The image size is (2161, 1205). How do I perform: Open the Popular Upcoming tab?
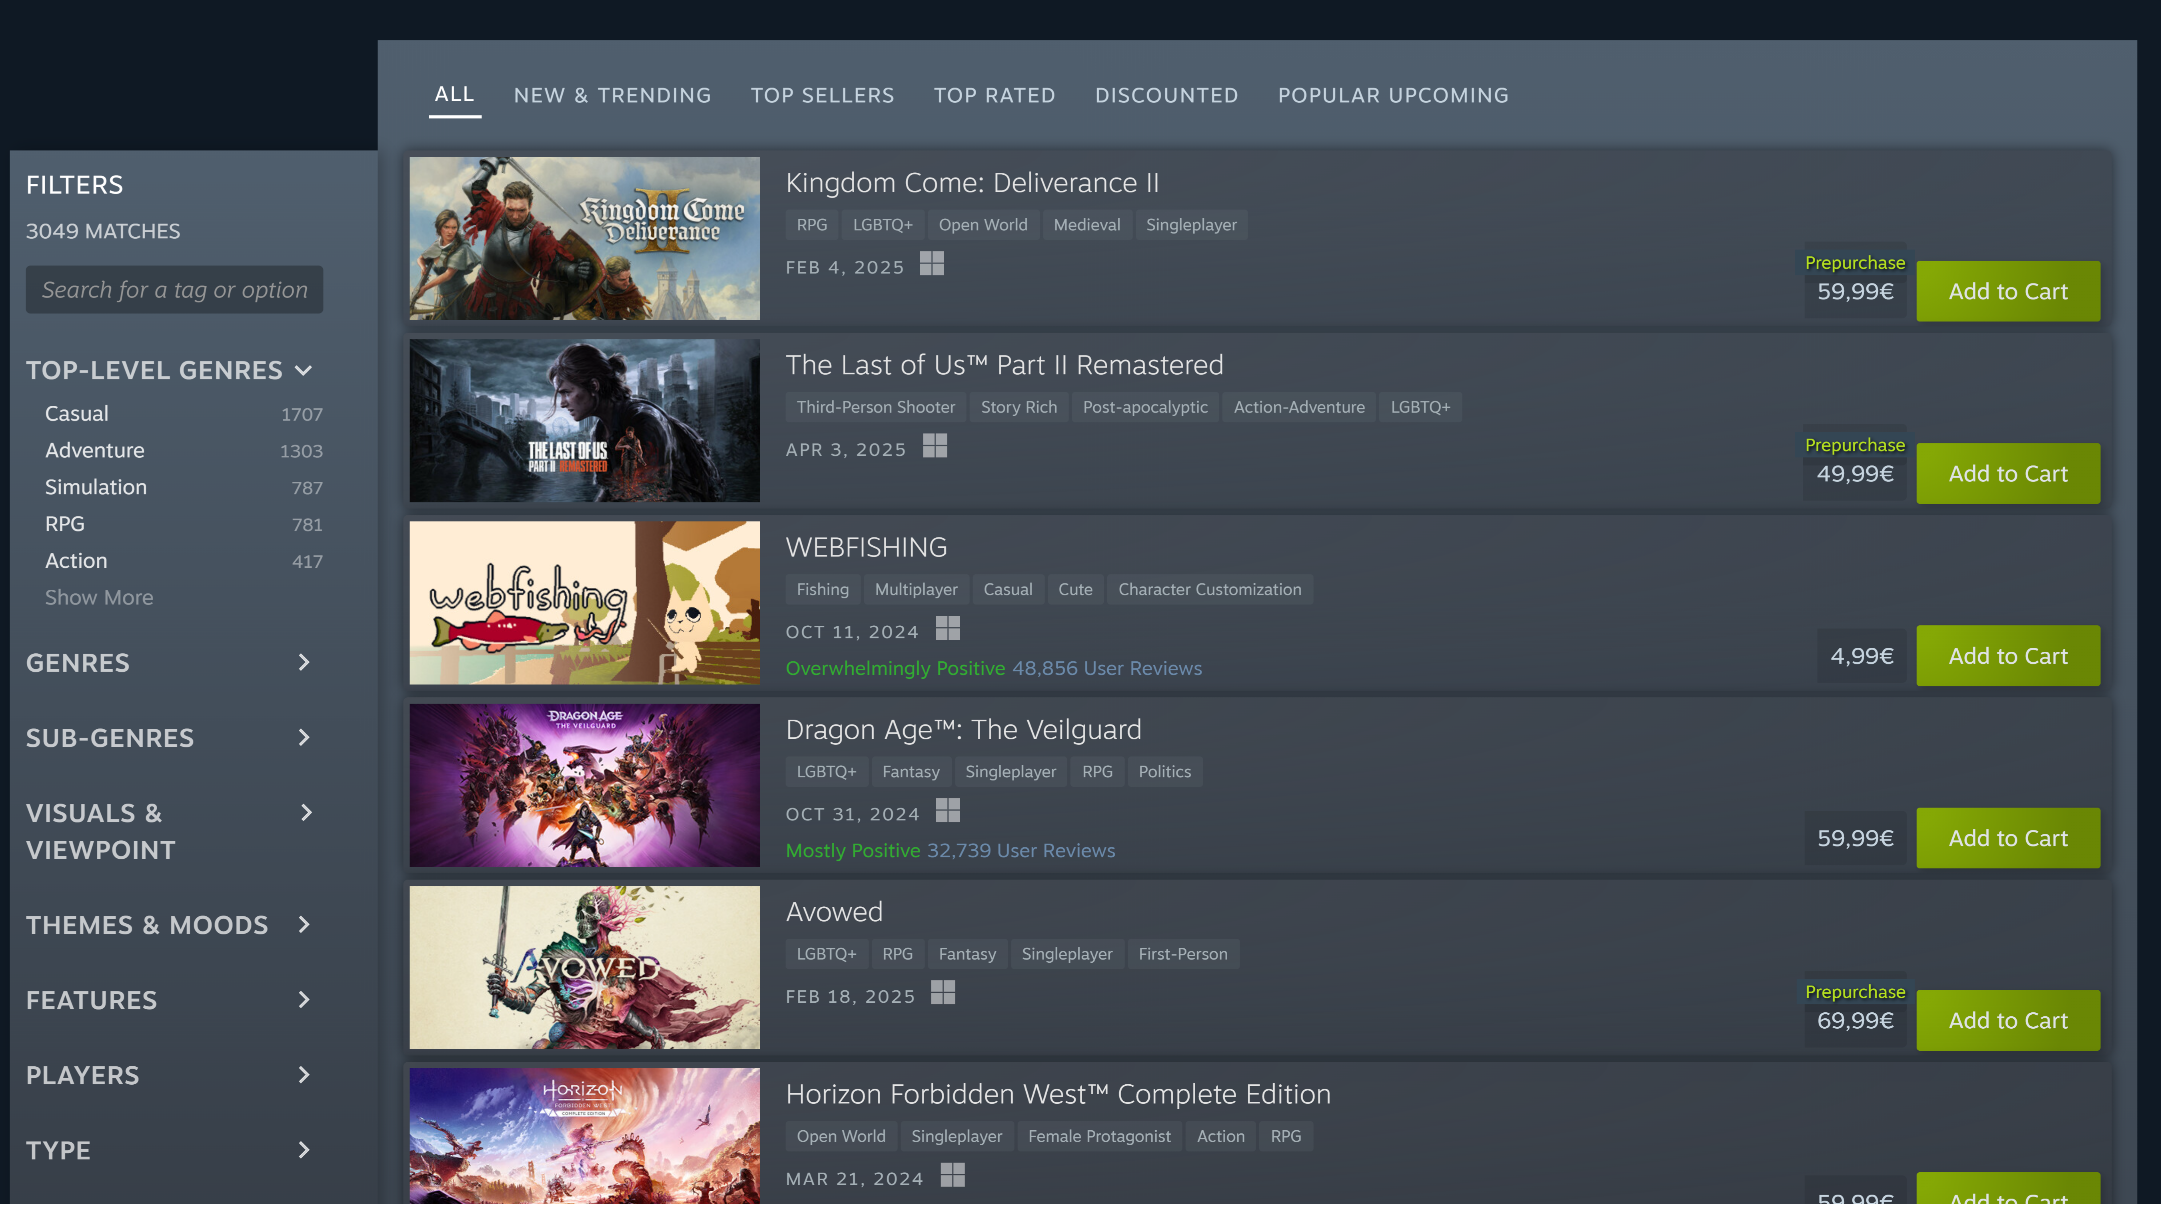pyautogui.click(x=1393, y=96)
